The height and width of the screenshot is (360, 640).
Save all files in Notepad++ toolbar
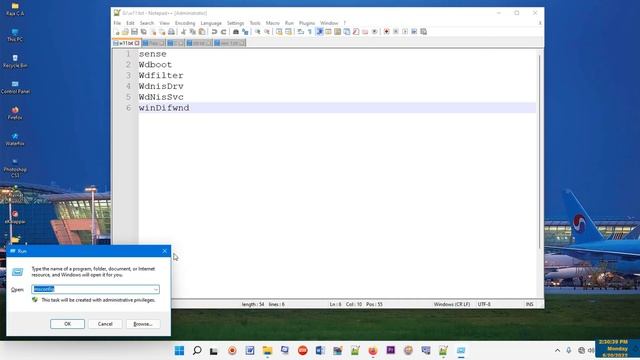(x=144, y=32)
